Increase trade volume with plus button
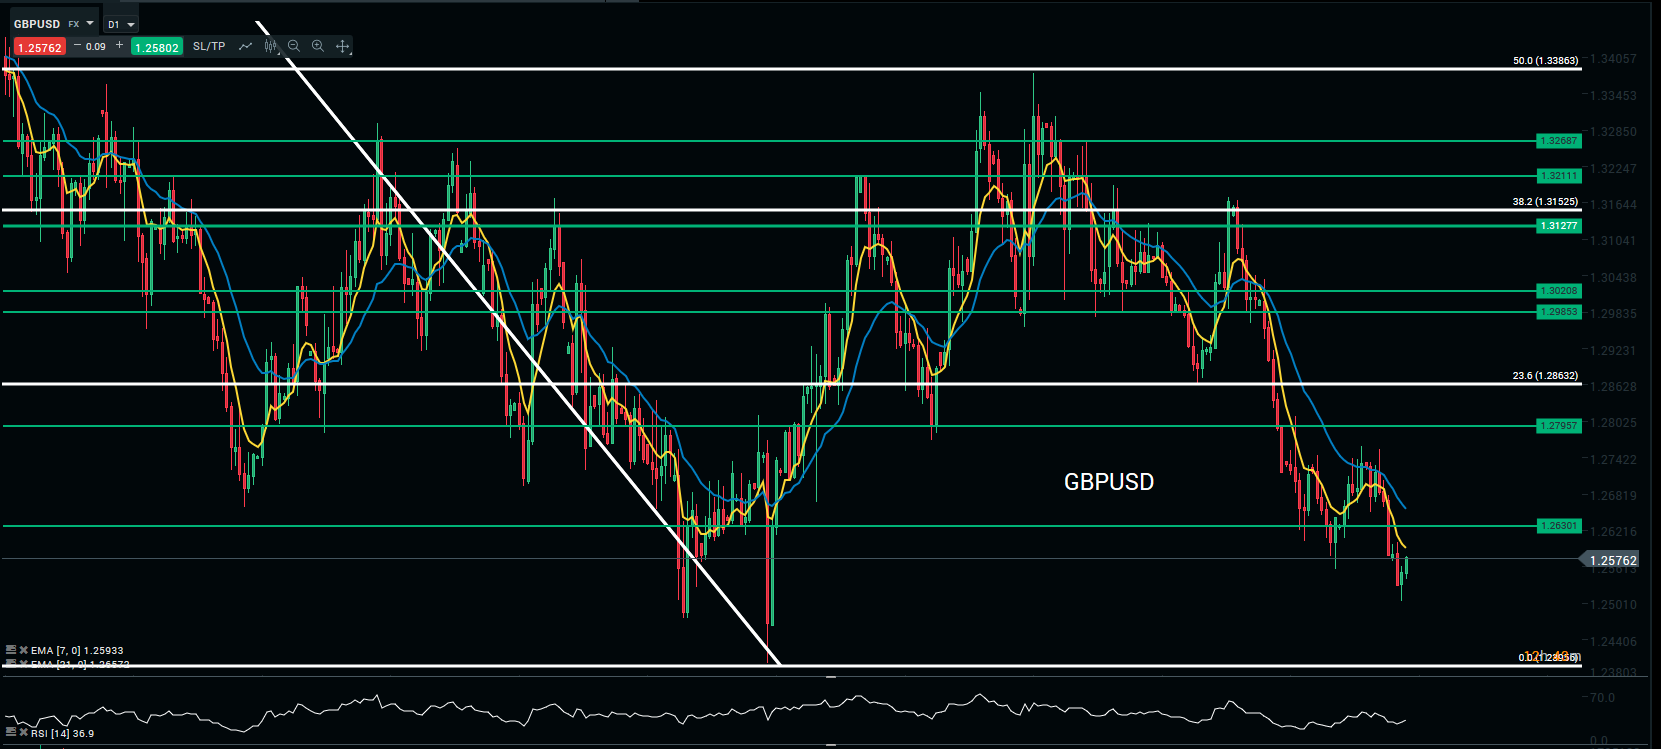This screenshot has height=749, width=1661. point(120,46)
